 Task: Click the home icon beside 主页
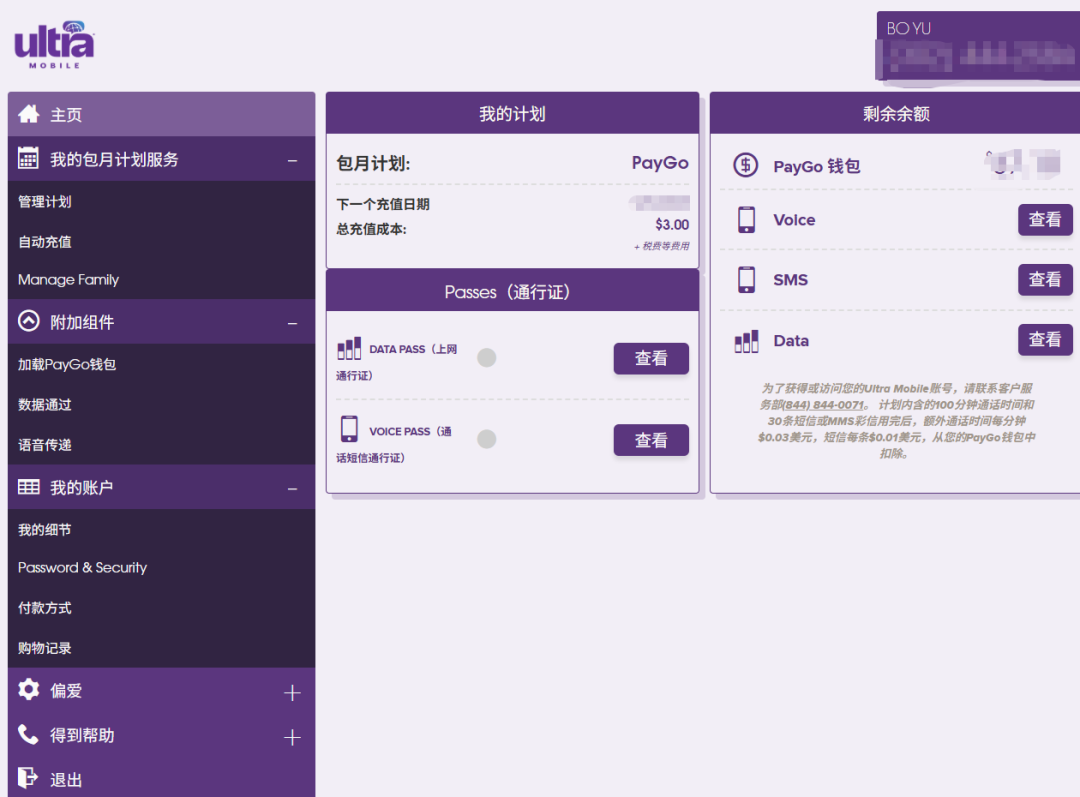[x=28, y=114]
